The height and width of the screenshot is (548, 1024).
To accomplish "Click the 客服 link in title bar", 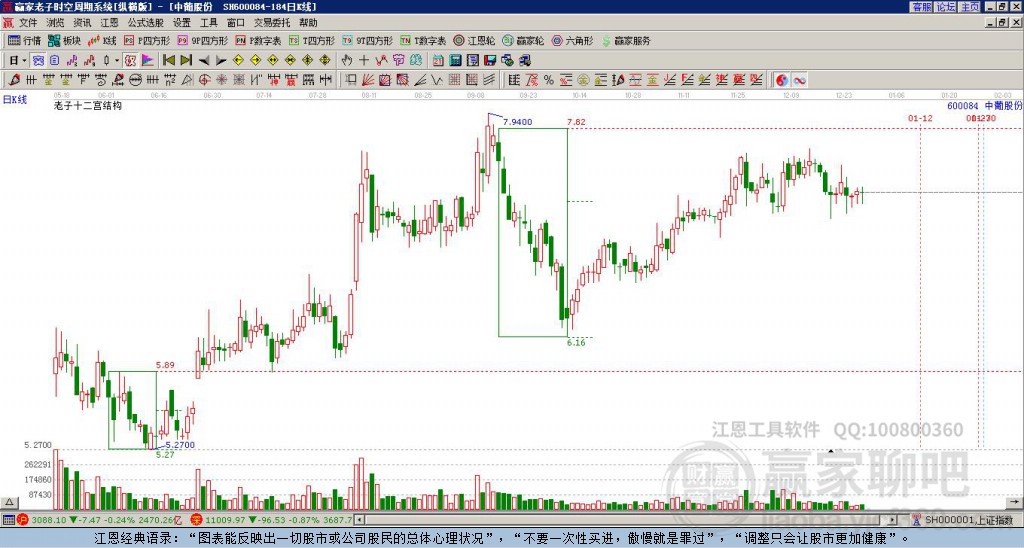I will coord(922,7).
